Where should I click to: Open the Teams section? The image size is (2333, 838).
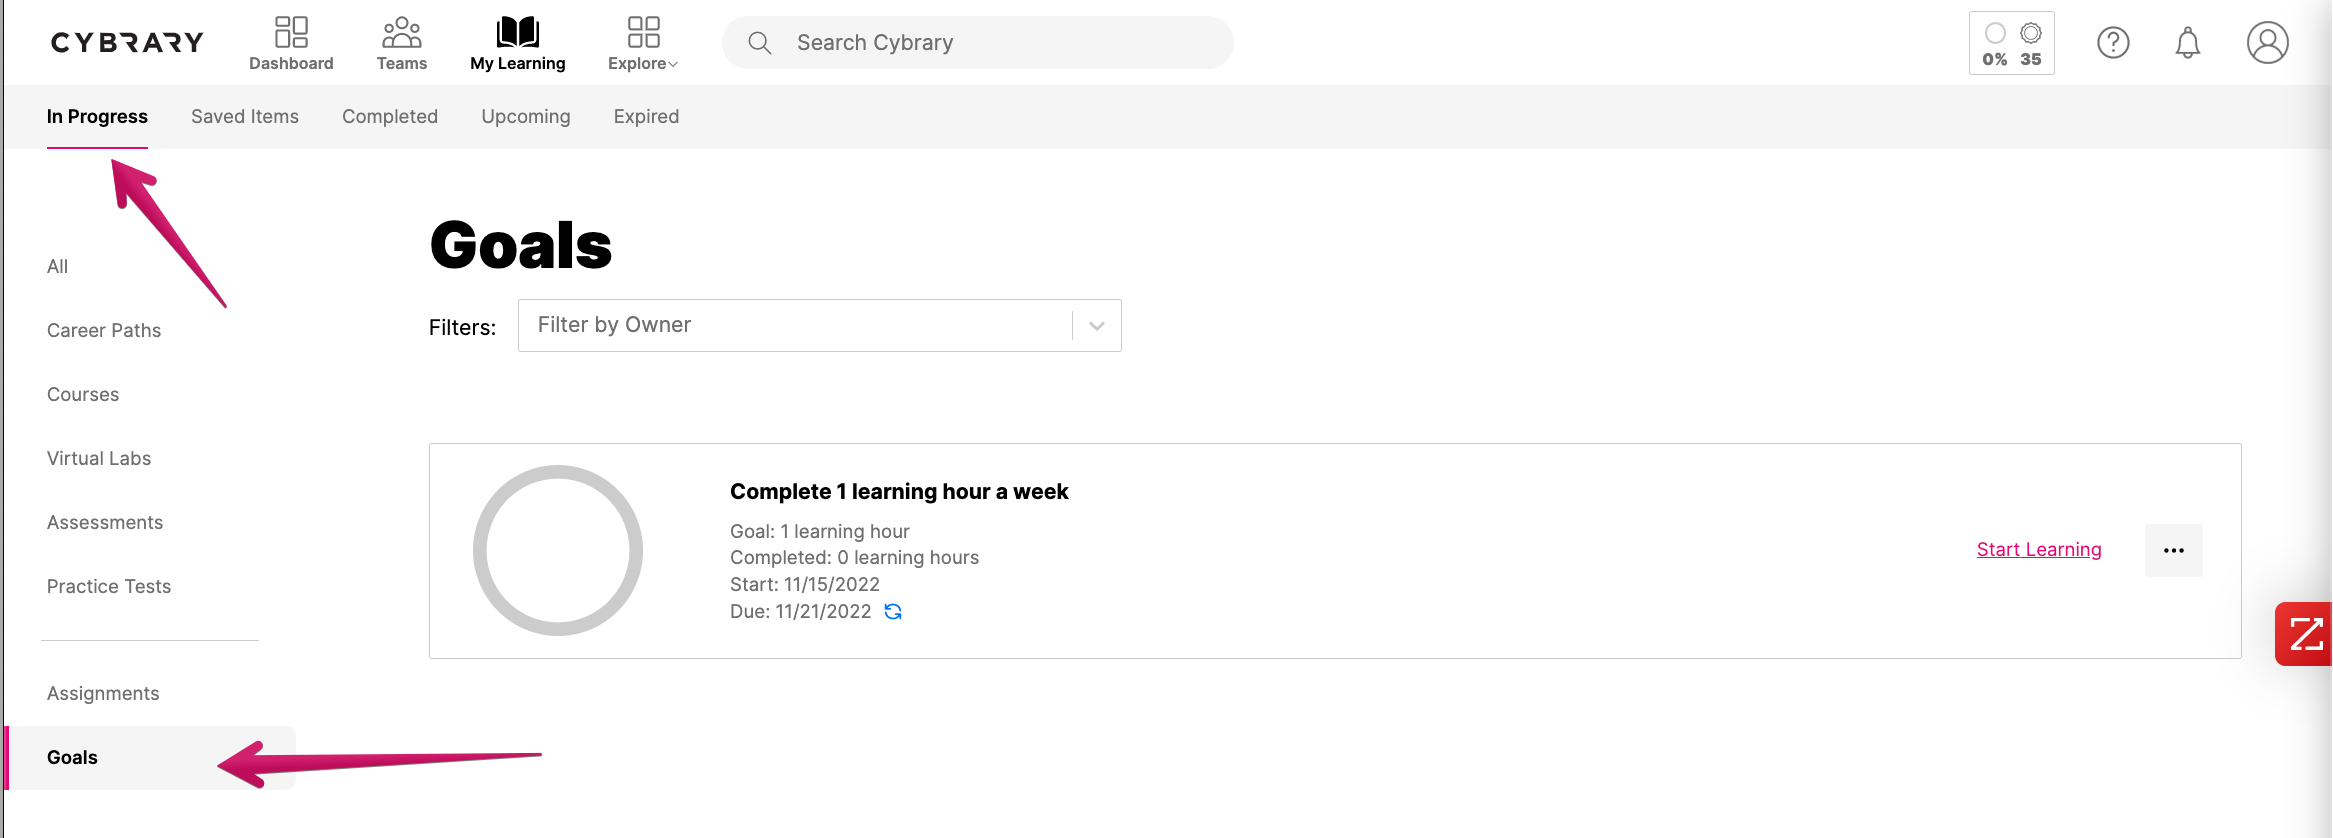(x=401, y=43)
